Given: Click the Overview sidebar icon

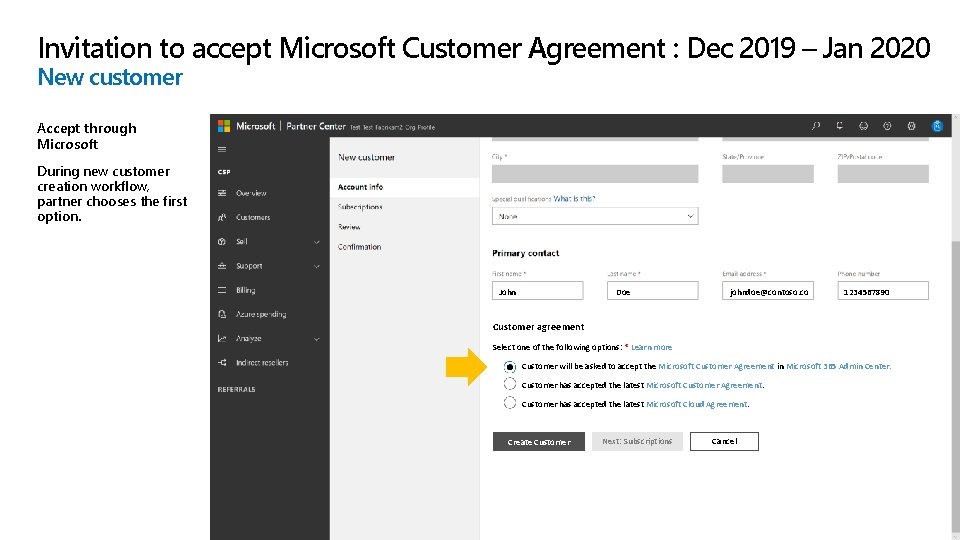Looking at the screenshot, I should 222,193.
